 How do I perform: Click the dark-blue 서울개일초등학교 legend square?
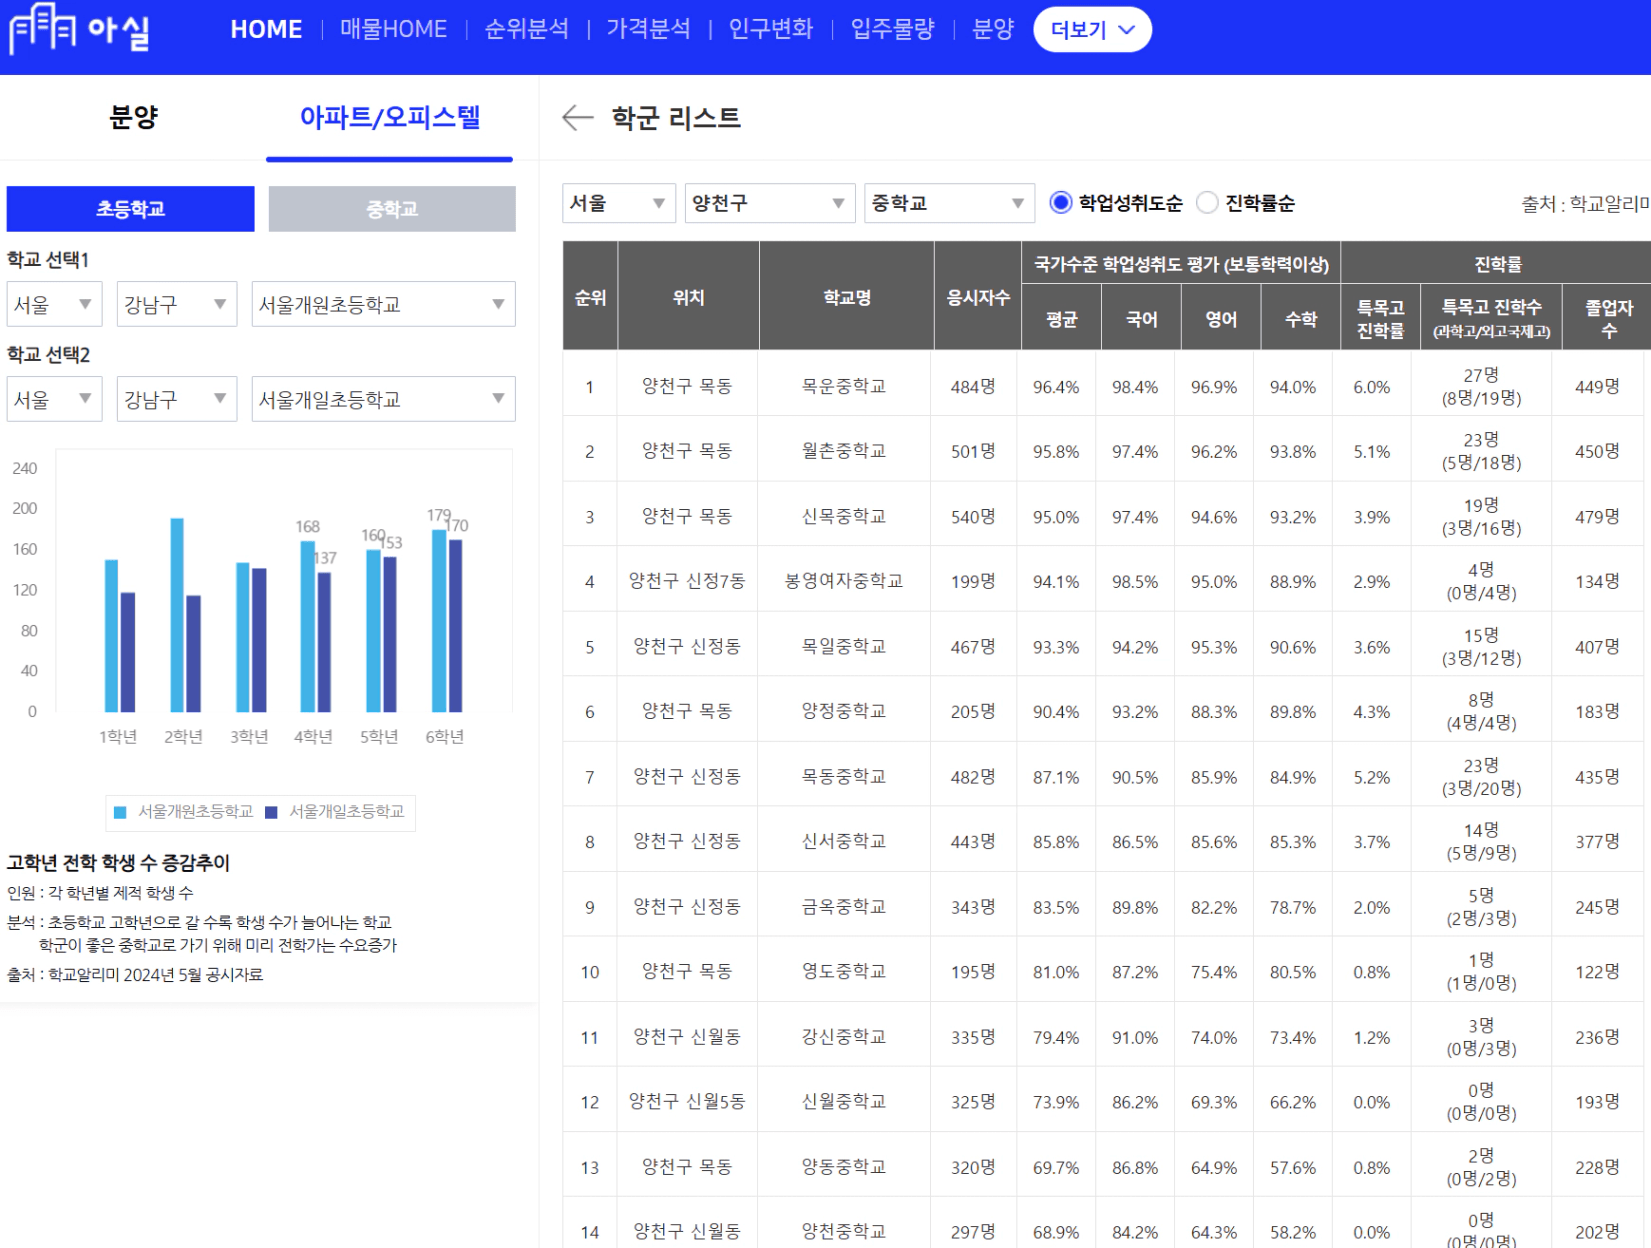[271, 812]
